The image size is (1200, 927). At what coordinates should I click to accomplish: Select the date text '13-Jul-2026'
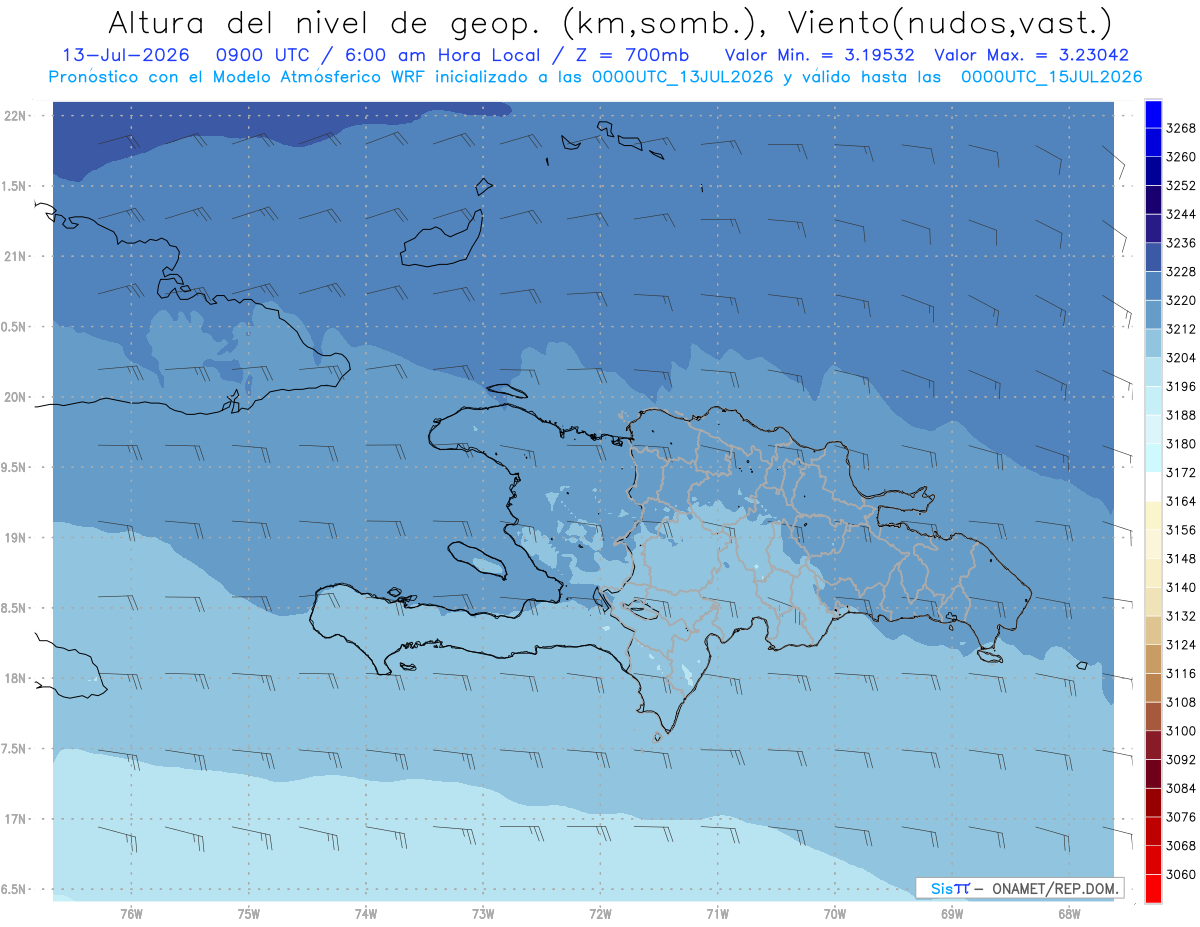tap(124, 55)
